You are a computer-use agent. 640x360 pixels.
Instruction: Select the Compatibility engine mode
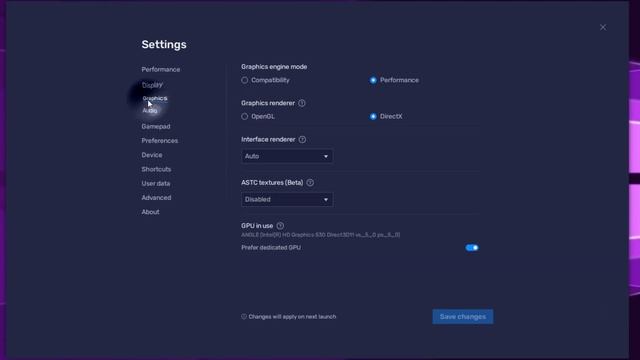point(266,80)
